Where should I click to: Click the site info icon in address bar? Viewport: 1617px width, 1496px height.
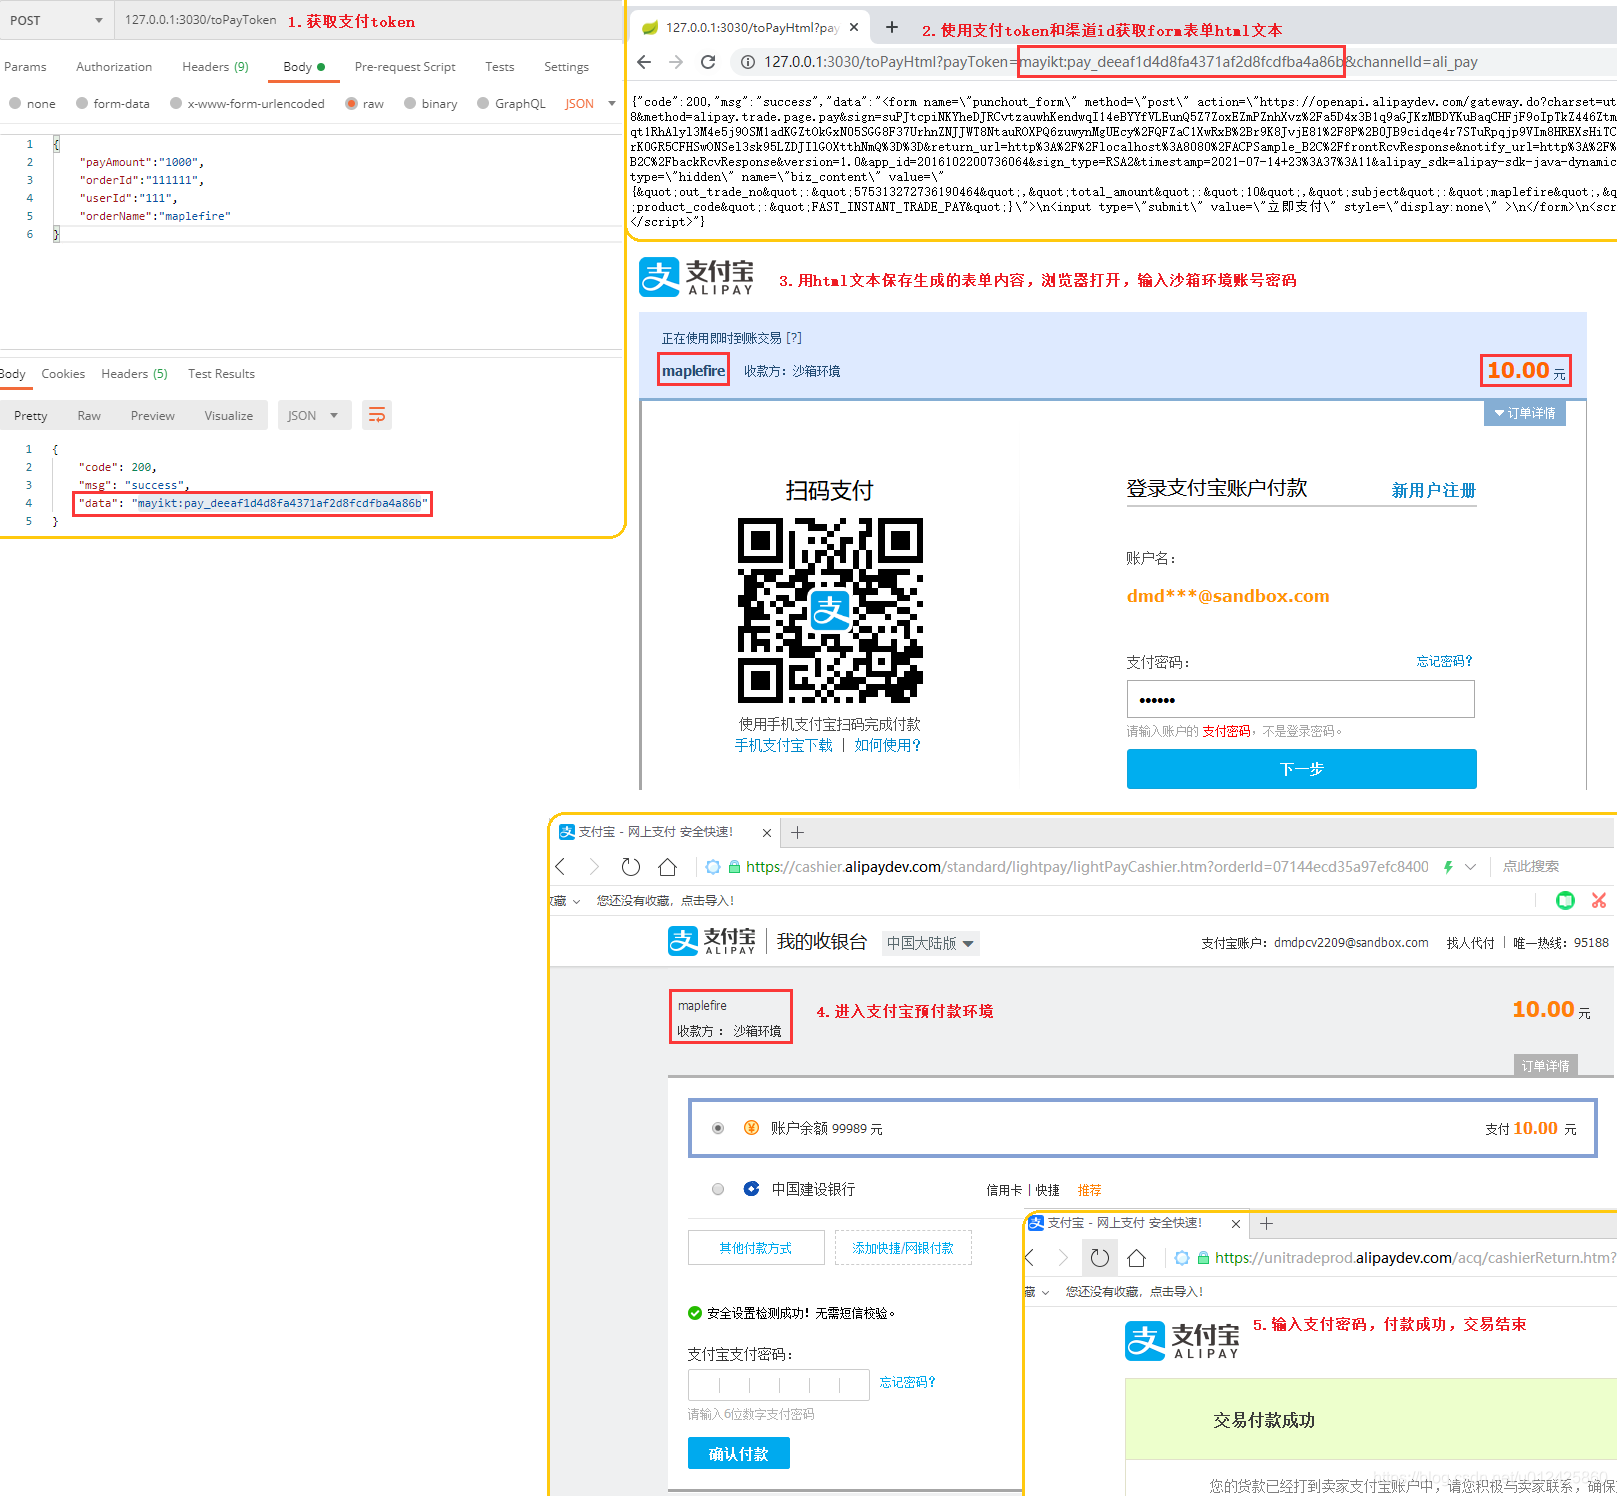coord(747,62)
